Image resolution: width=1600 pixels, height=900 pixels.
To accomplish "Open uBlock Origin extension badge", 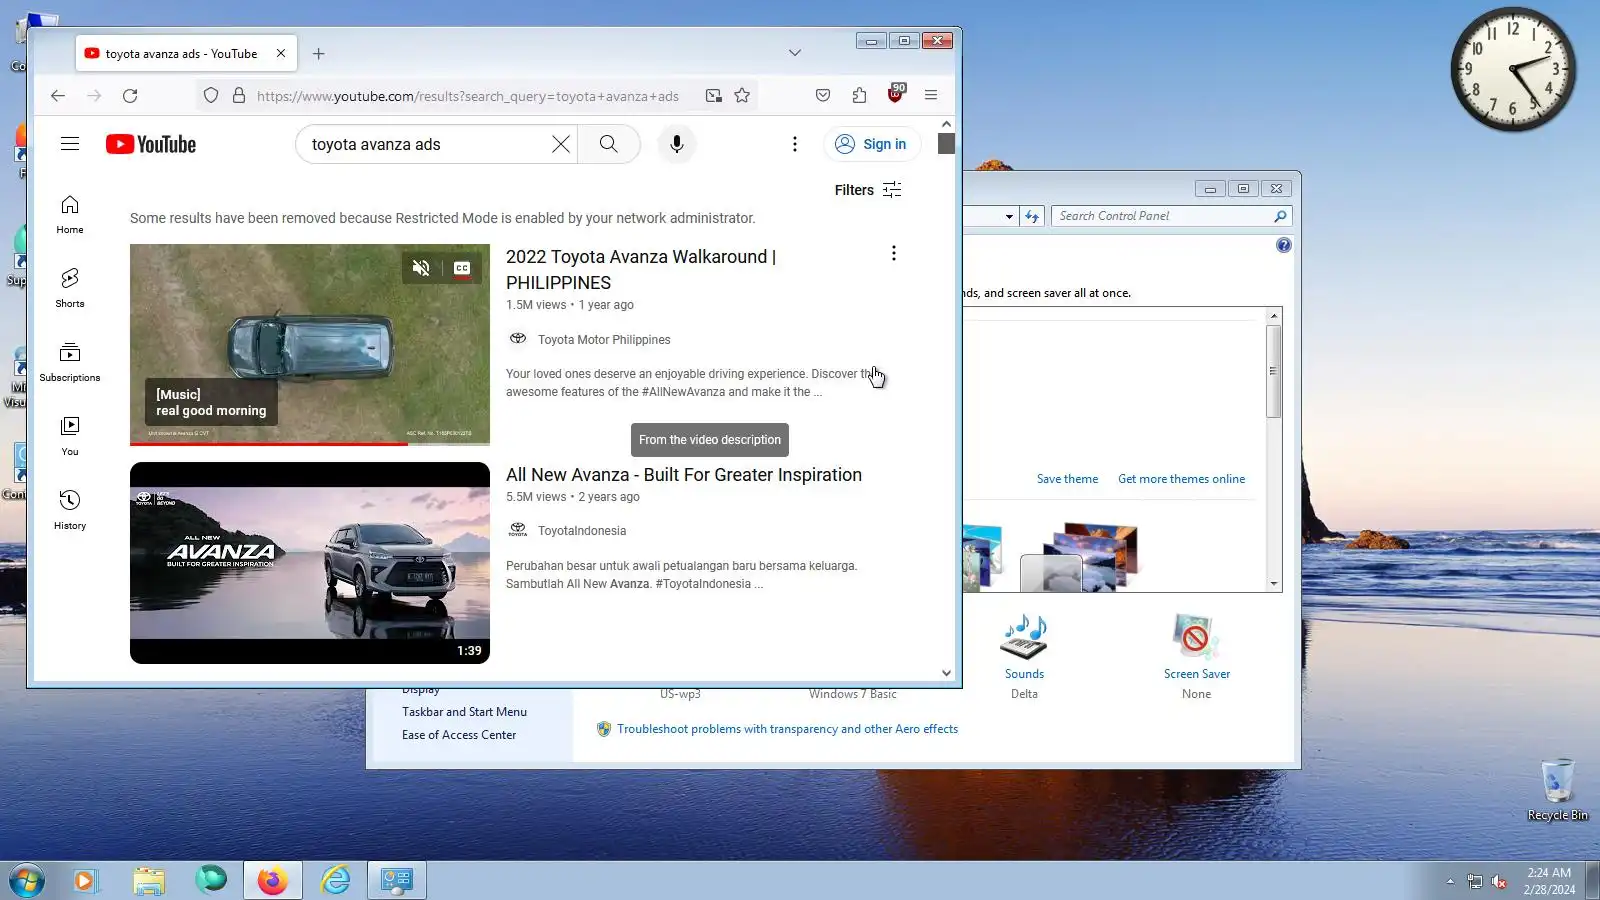I will (x=895, y=94).
